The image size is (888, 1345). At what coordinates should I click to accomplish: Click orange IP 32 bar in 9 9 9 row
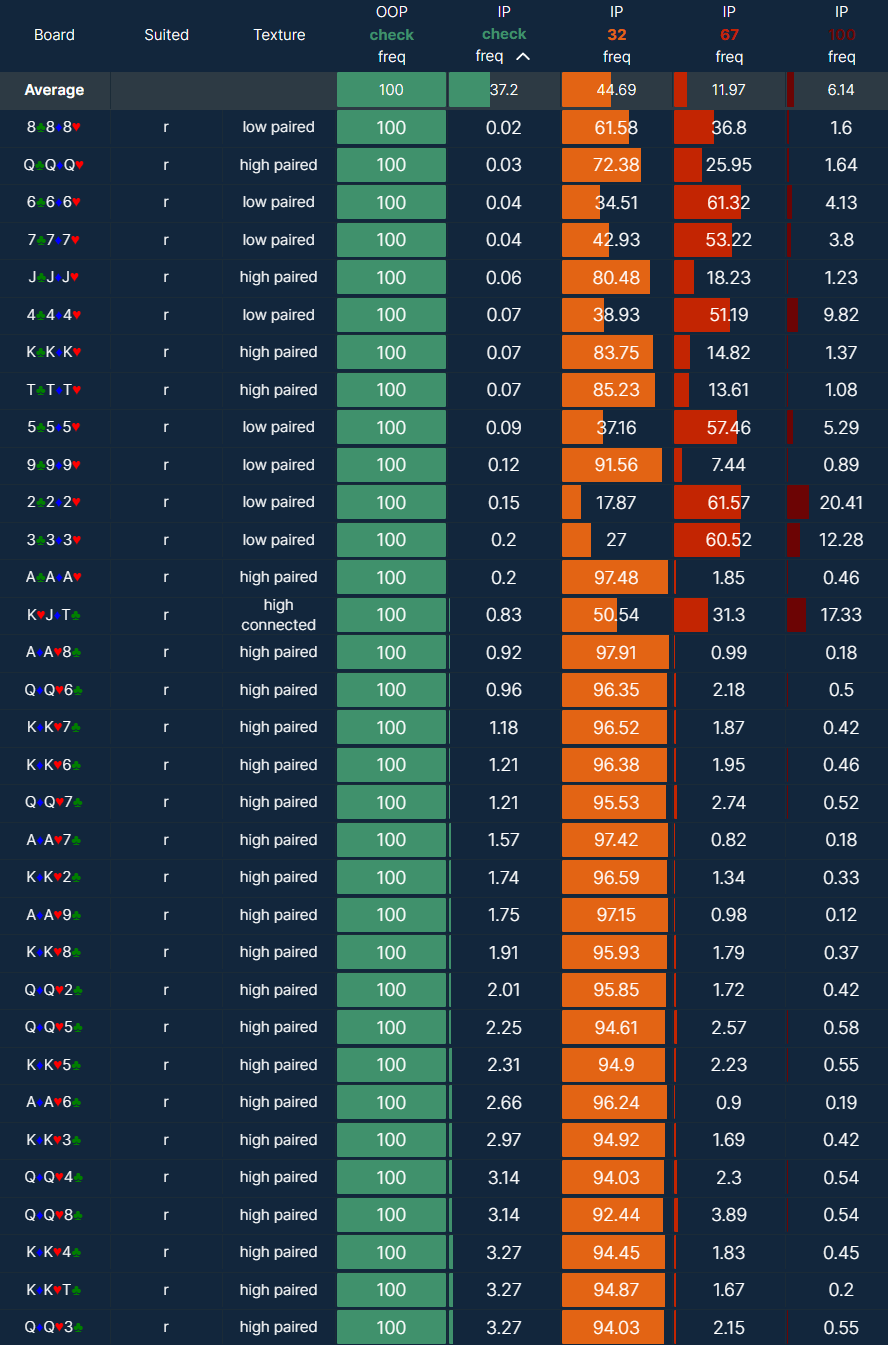tap(611, 465)
